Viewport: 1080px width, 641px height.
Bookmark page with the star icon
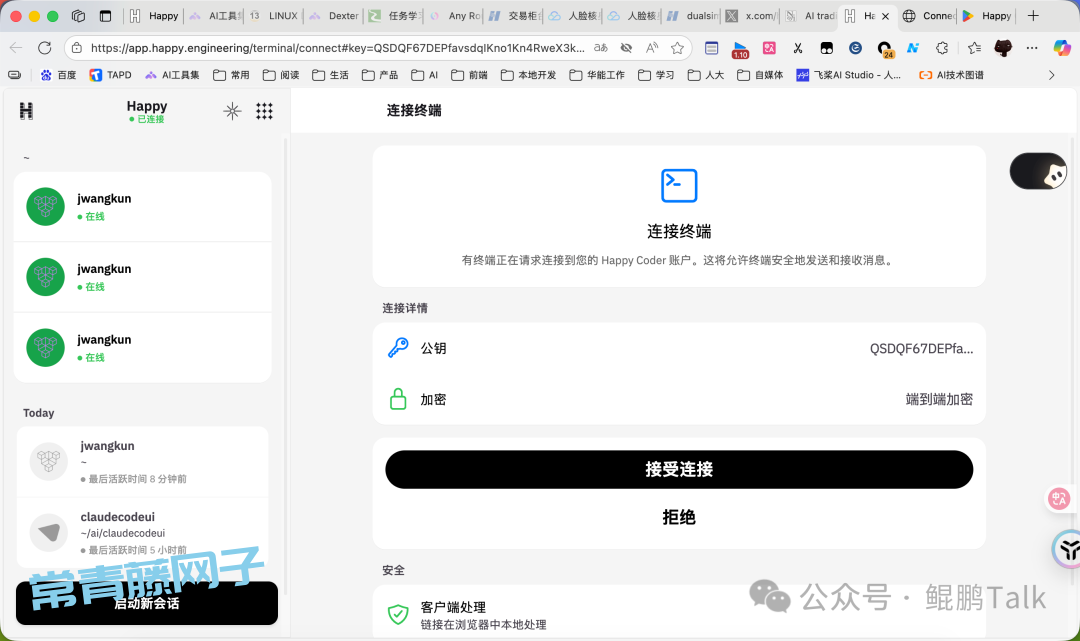(677, 48)
